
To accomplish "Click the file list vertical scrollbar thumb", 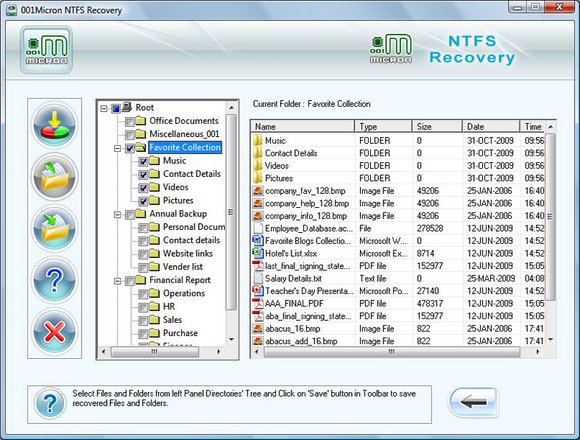I will [x=550, y=217].
